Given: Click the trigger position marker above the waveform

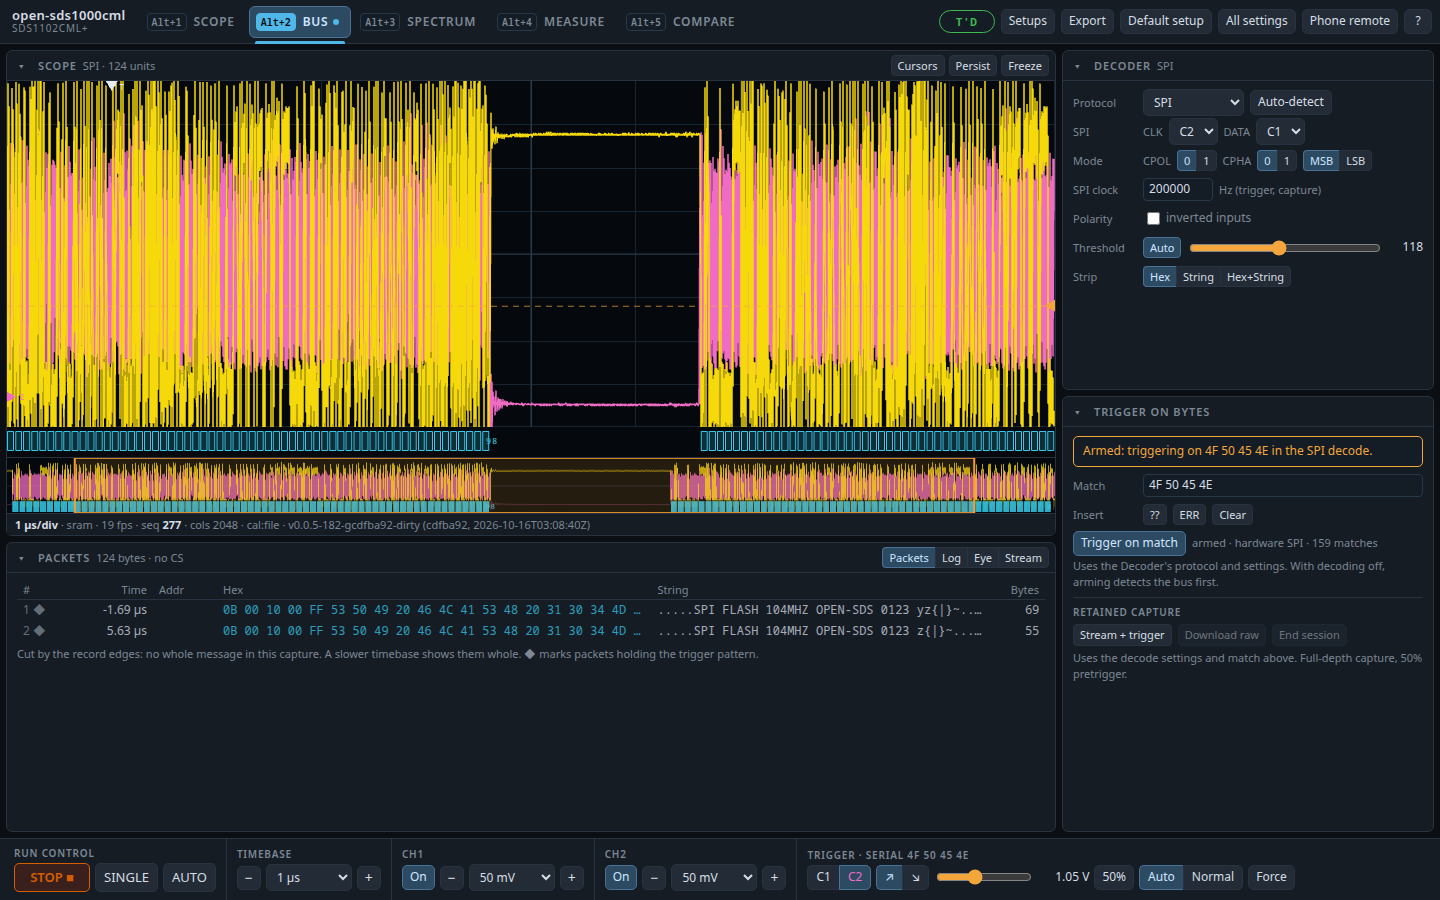Looking at the screenshot, I should pos(112,86).
